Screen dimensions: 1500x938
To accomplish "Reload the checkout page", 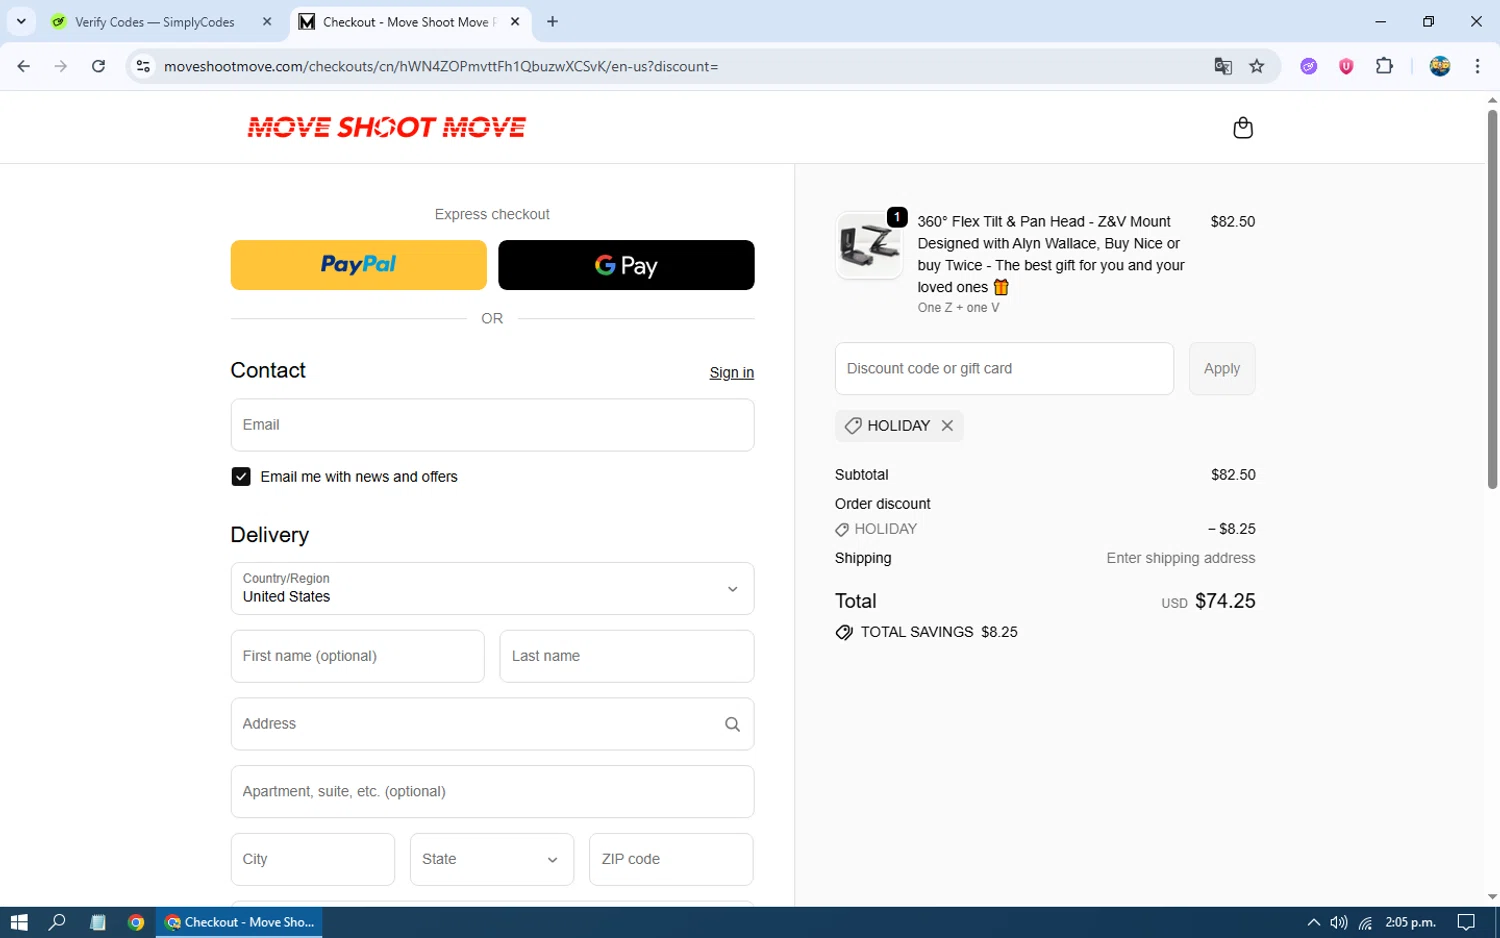I will coord(98,66).
